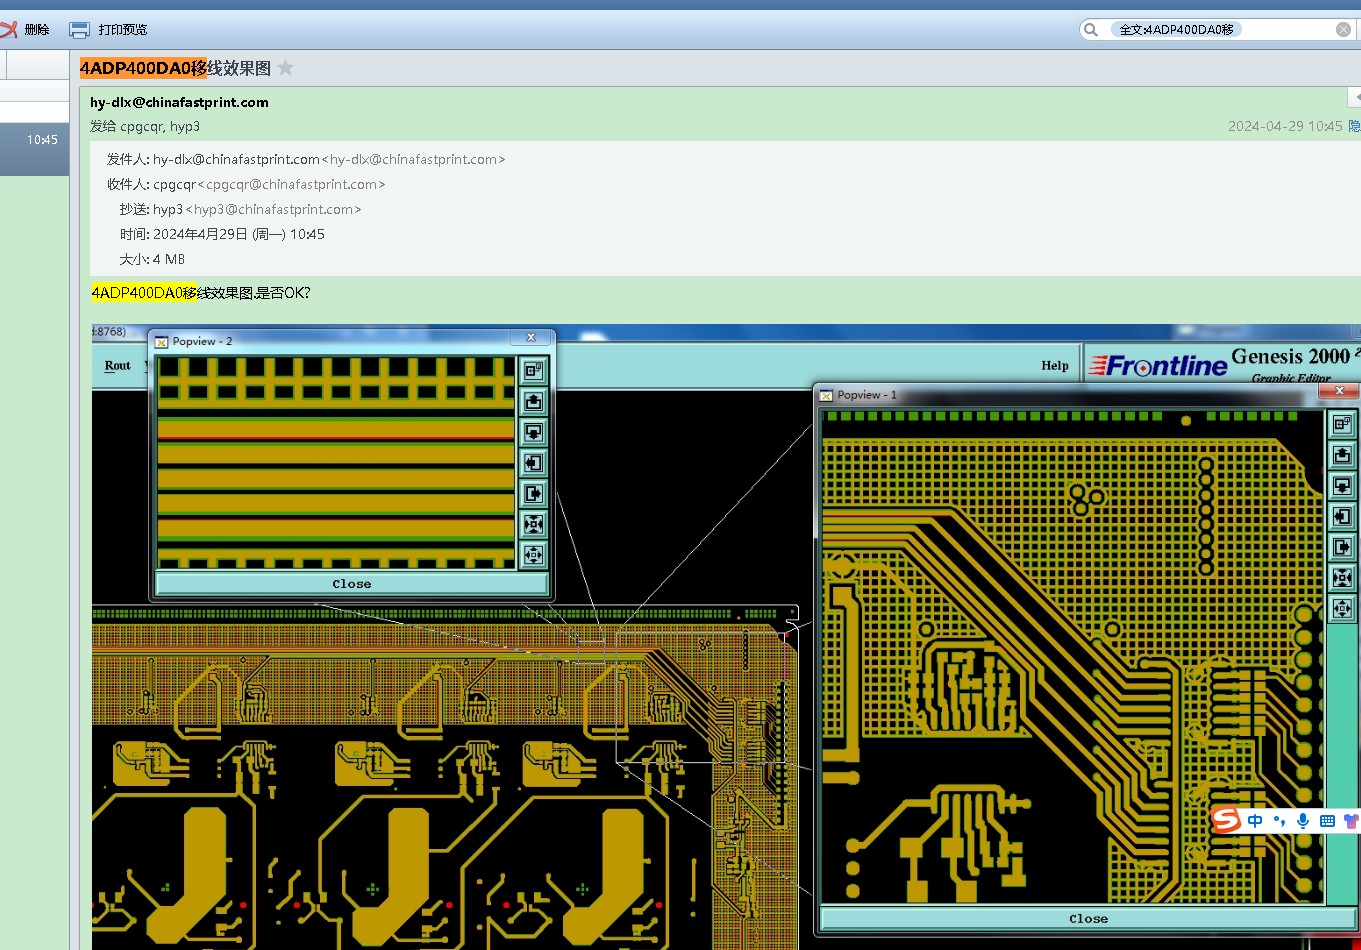Click CC address hyp3@chinafastprint.com
The height and width of the screenshot is (950, 1361).
[273, 209]
